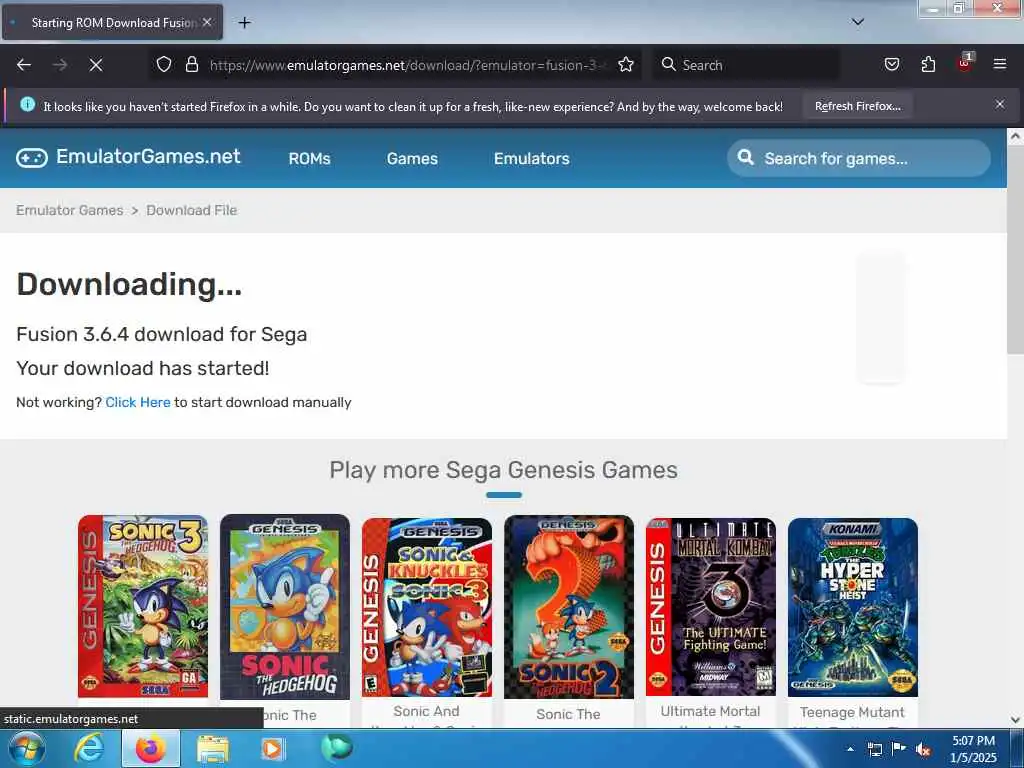This screenshot has height=768, width=1024.
Task: Click Here to start download manually
Action: 138,402
